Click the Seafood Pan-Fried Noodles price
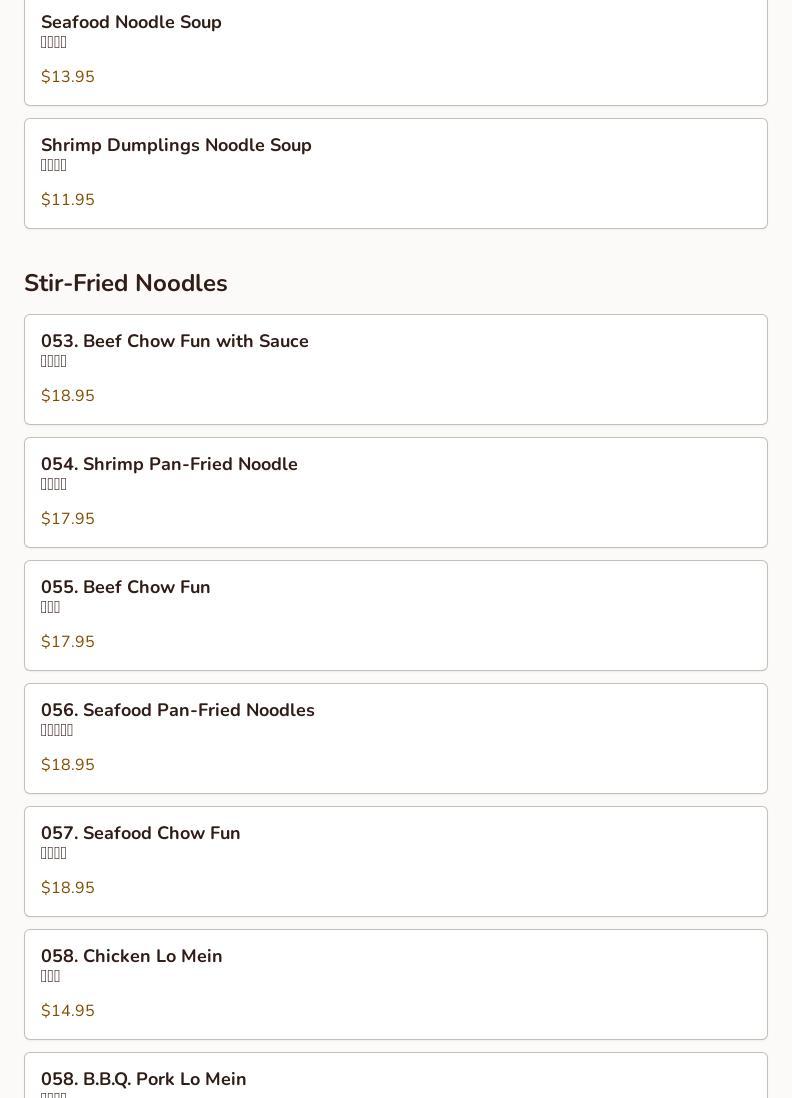The height and width of the screenshot is (1098, 792). tap(68, 765)
